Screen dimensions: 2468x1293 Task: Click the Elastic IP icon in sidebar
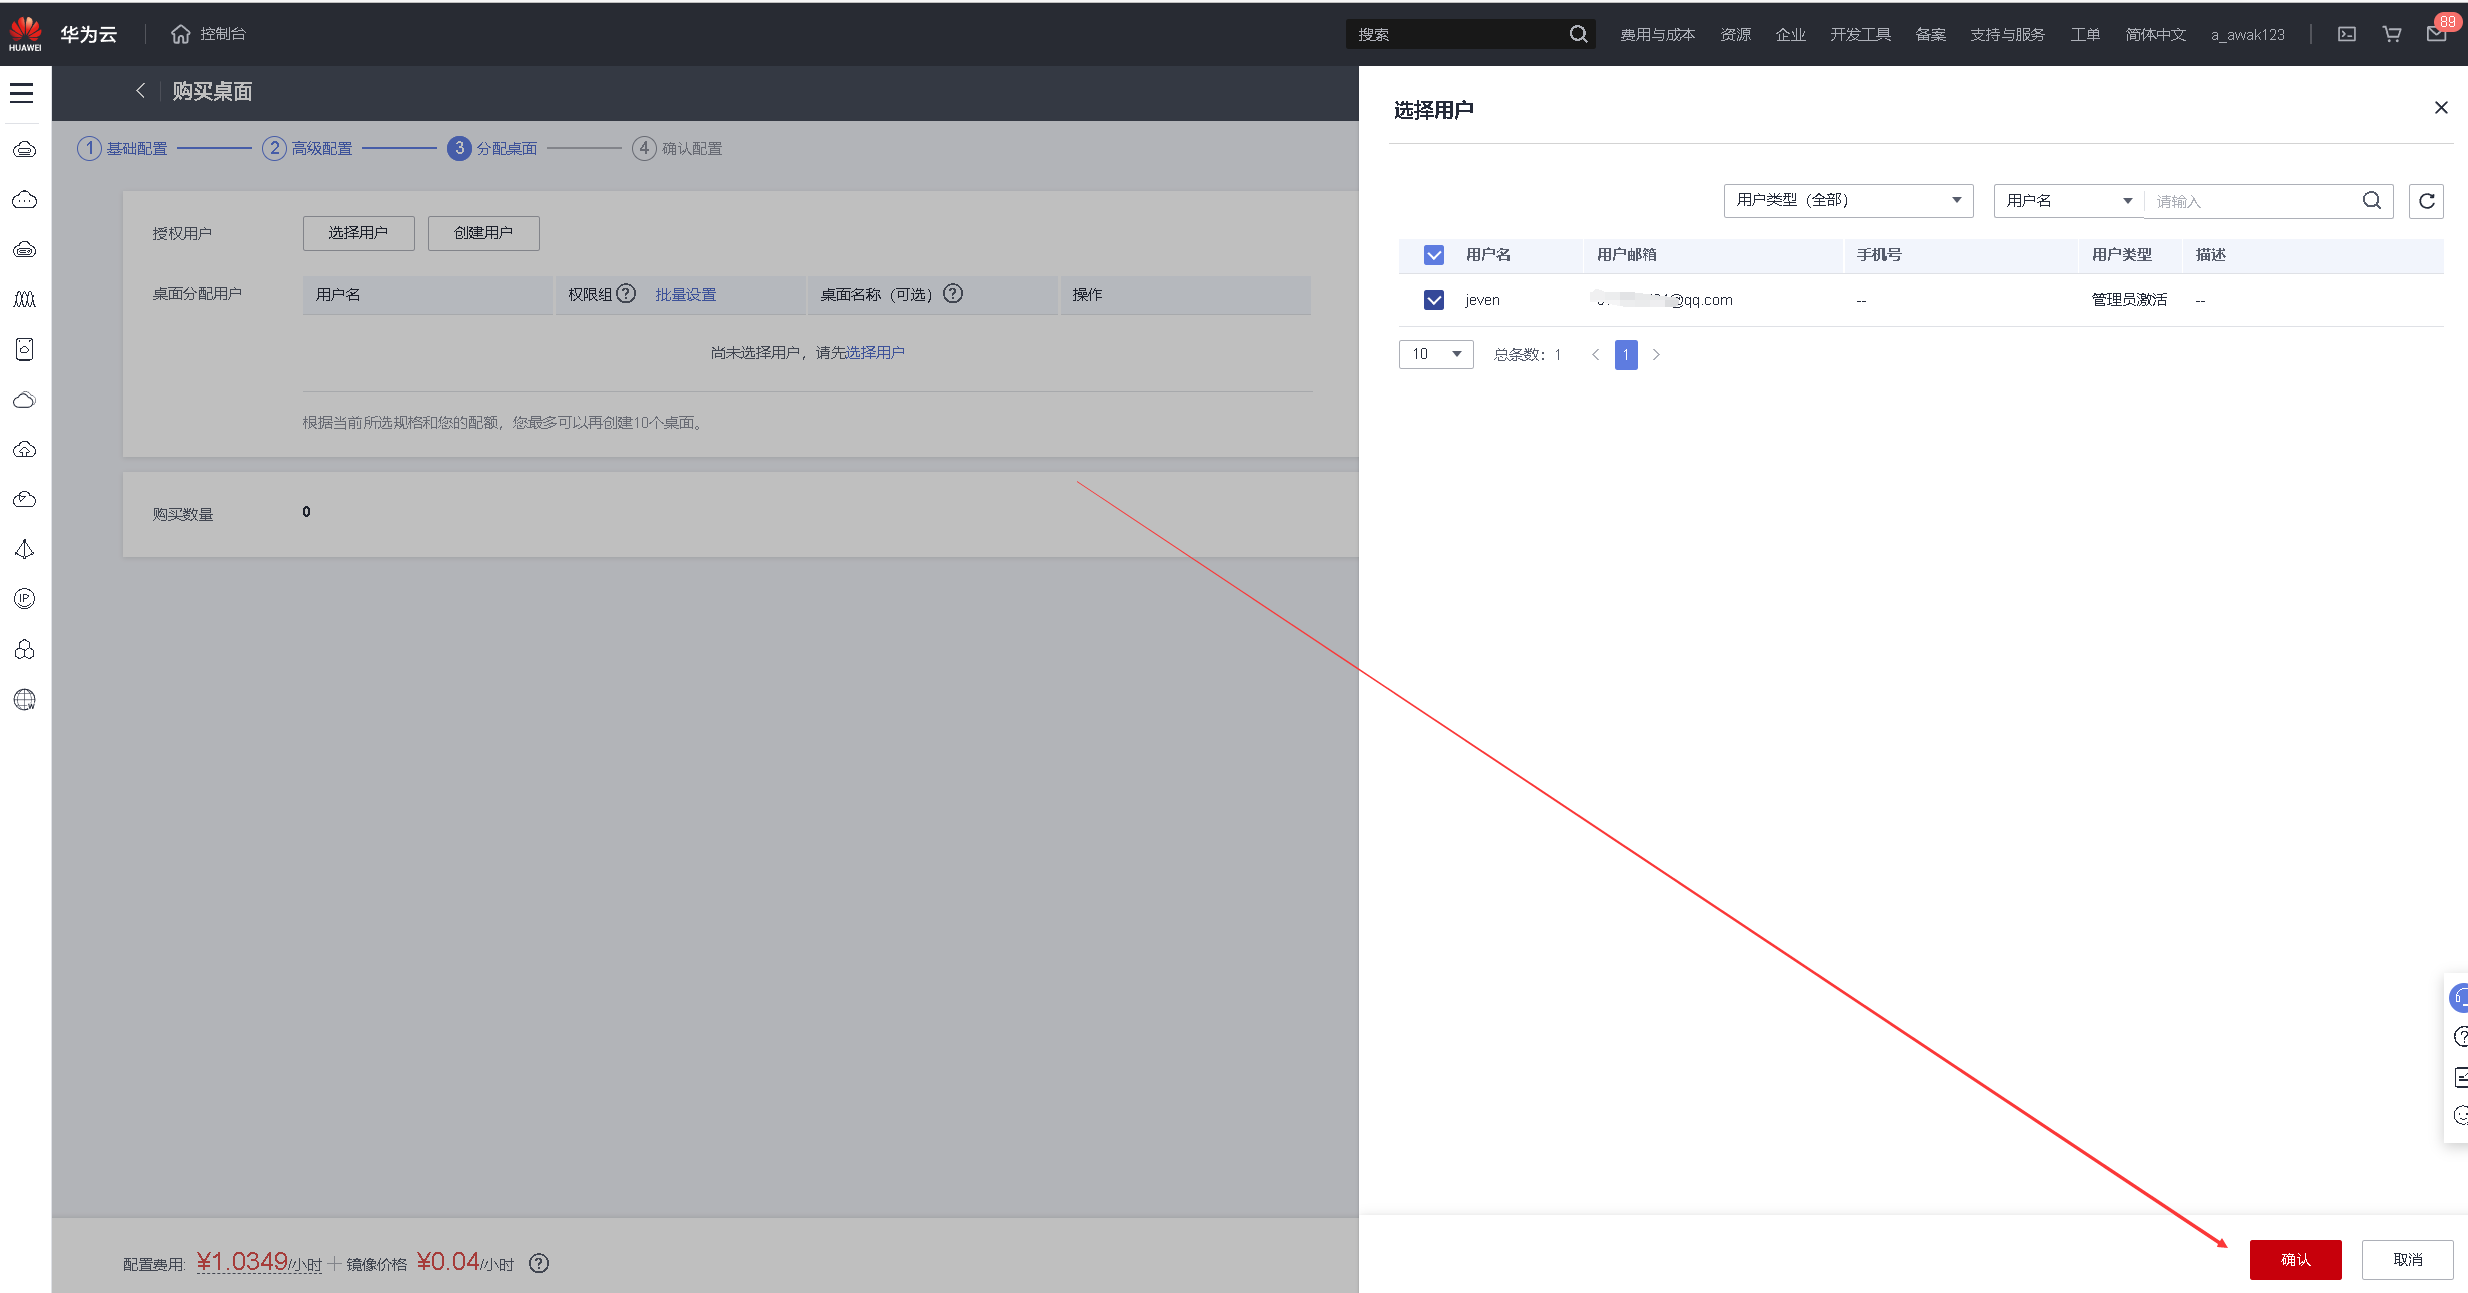(25, 599)
